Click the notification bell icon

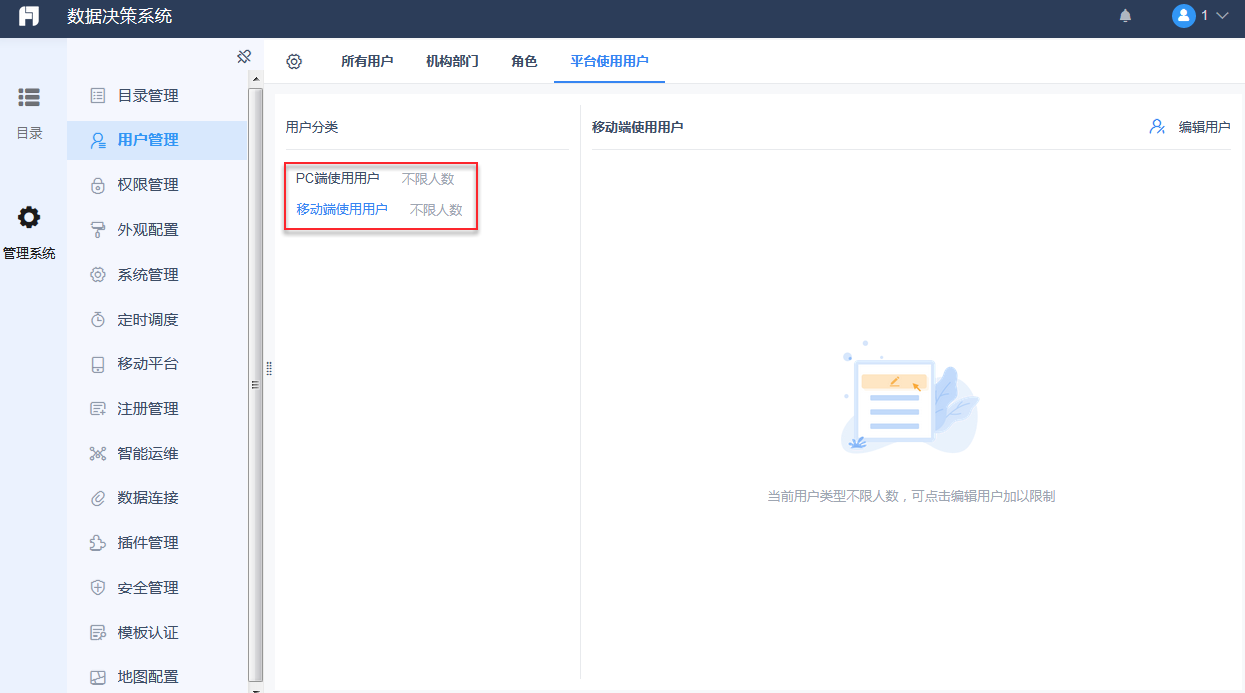coord(1125,17)
